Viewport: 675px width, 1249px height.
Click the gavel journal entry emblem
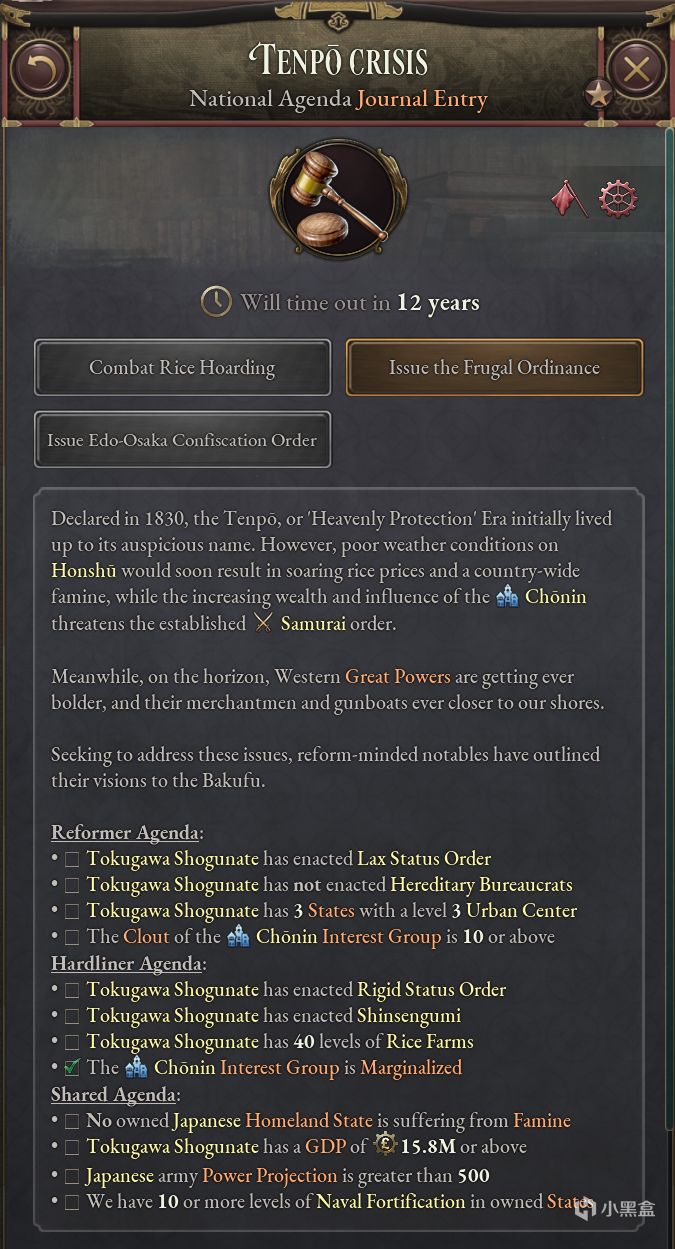click(x=336, y=197)
